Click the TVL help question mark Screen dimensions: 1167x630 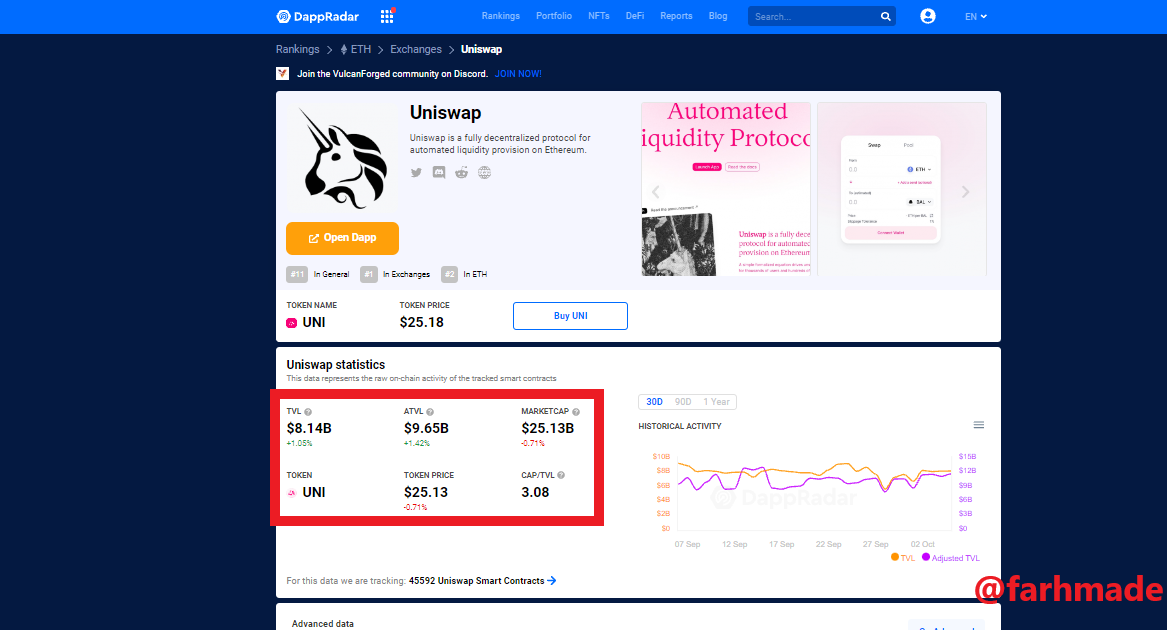[308, 412]
